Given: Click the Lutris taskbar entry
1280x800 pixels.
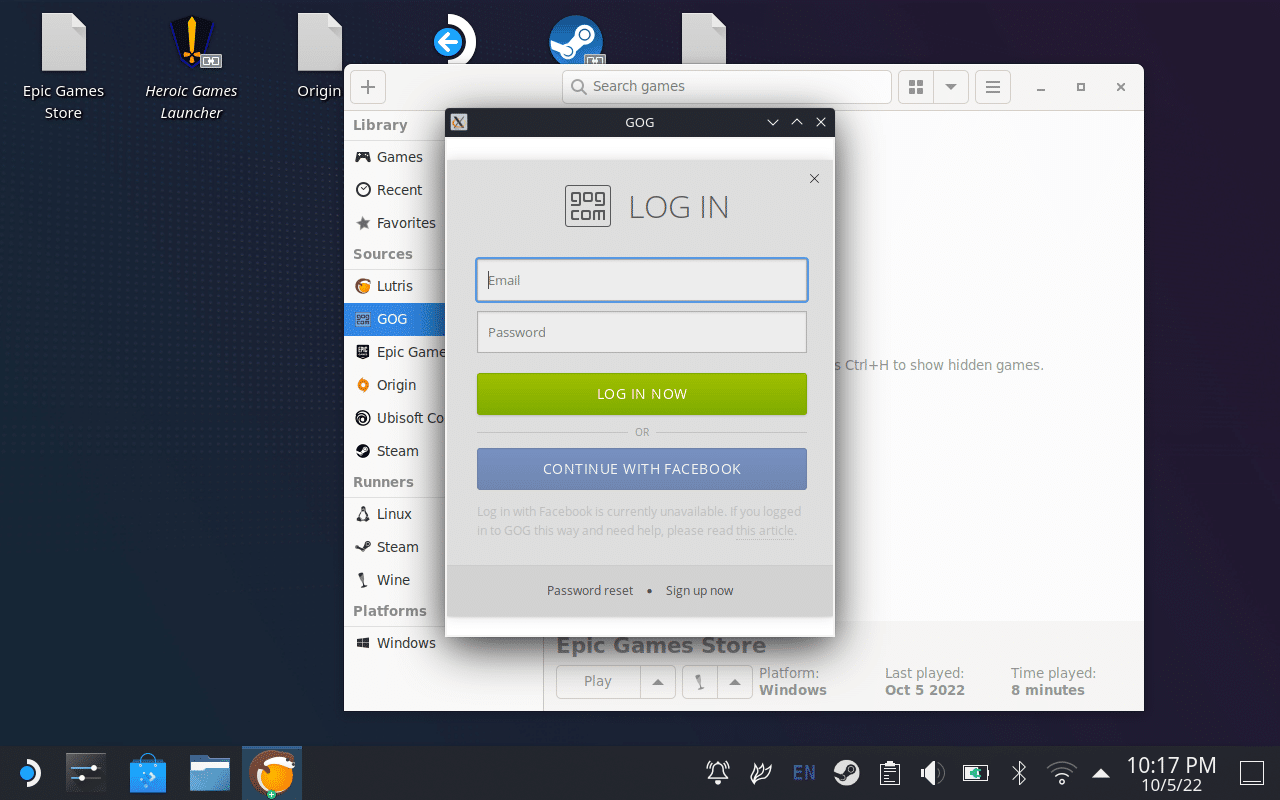Looking at the screenshot, I should click(272, 773).
